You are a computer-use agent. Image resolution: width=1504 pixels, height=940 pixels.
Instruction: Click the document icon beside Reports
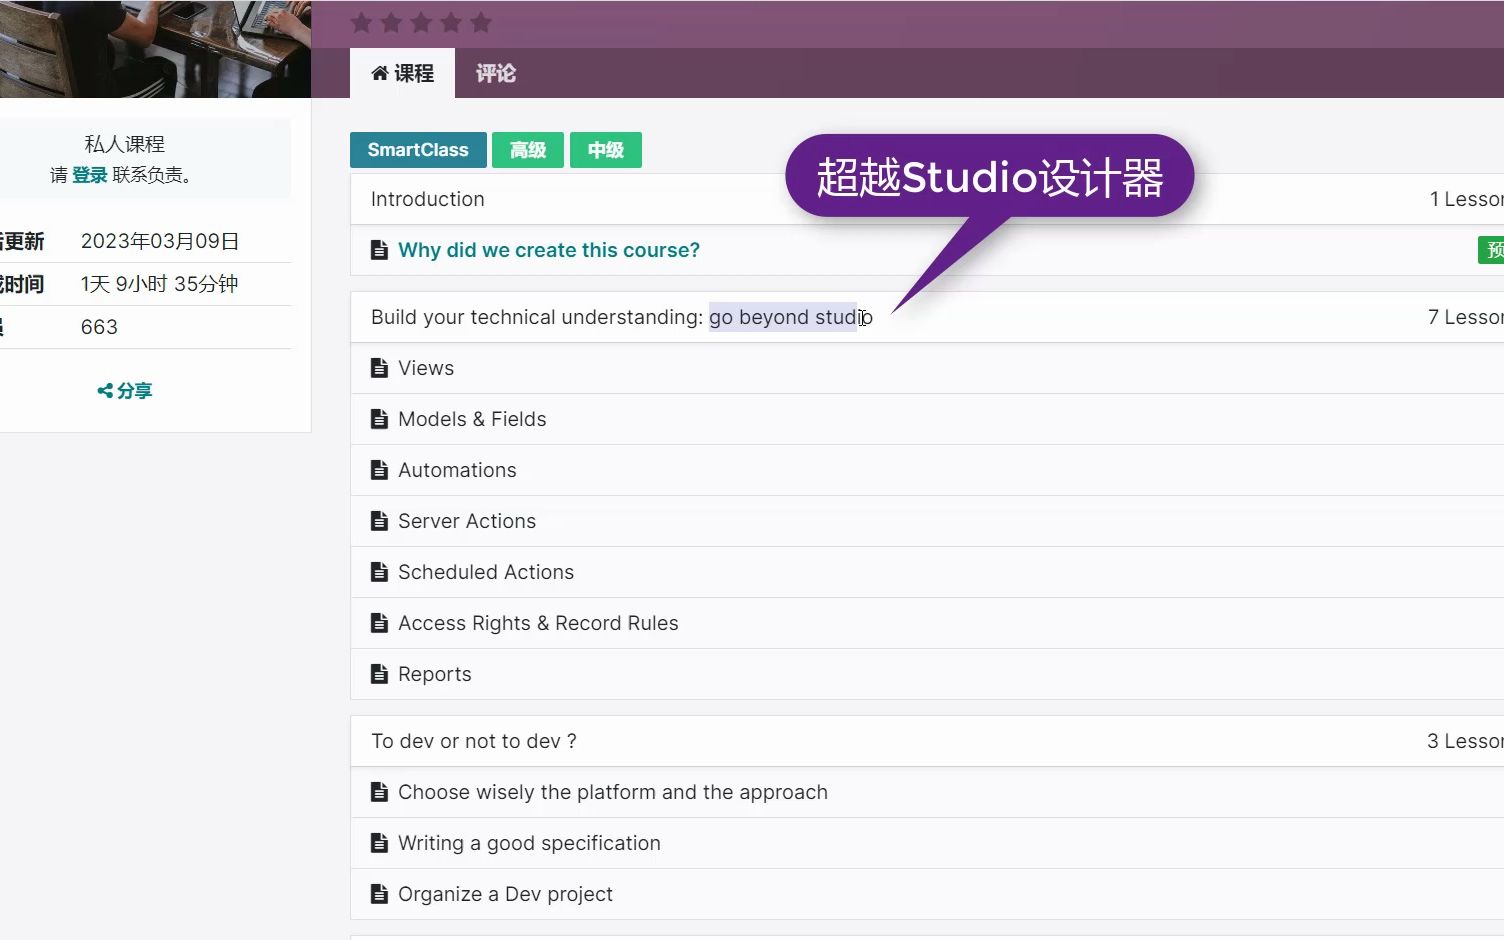pyautogui.click(x=380, y=673)
